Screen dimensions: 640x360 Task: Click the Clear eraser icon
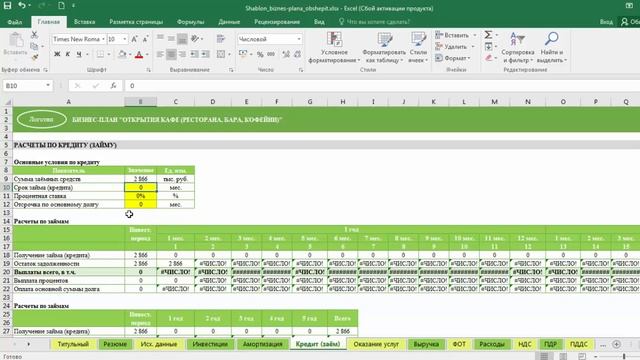[x=489, y=58]
